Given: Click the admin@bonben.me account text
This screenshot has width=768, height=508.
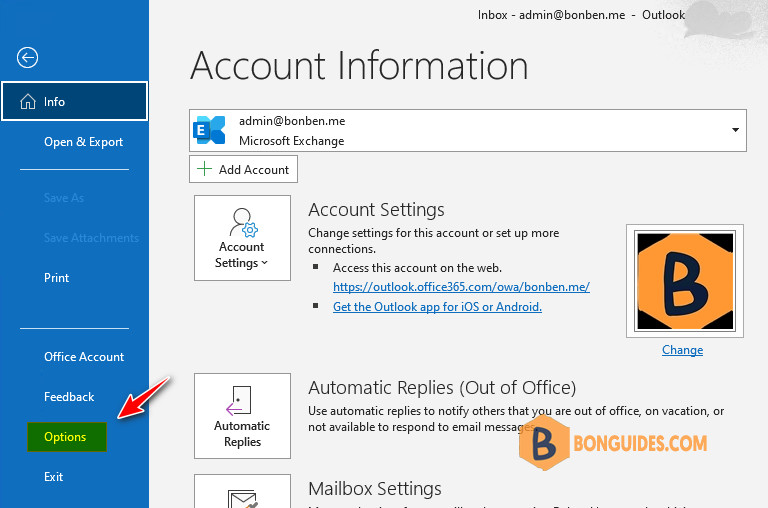Looking at the screenshot, I should (292, 121).
